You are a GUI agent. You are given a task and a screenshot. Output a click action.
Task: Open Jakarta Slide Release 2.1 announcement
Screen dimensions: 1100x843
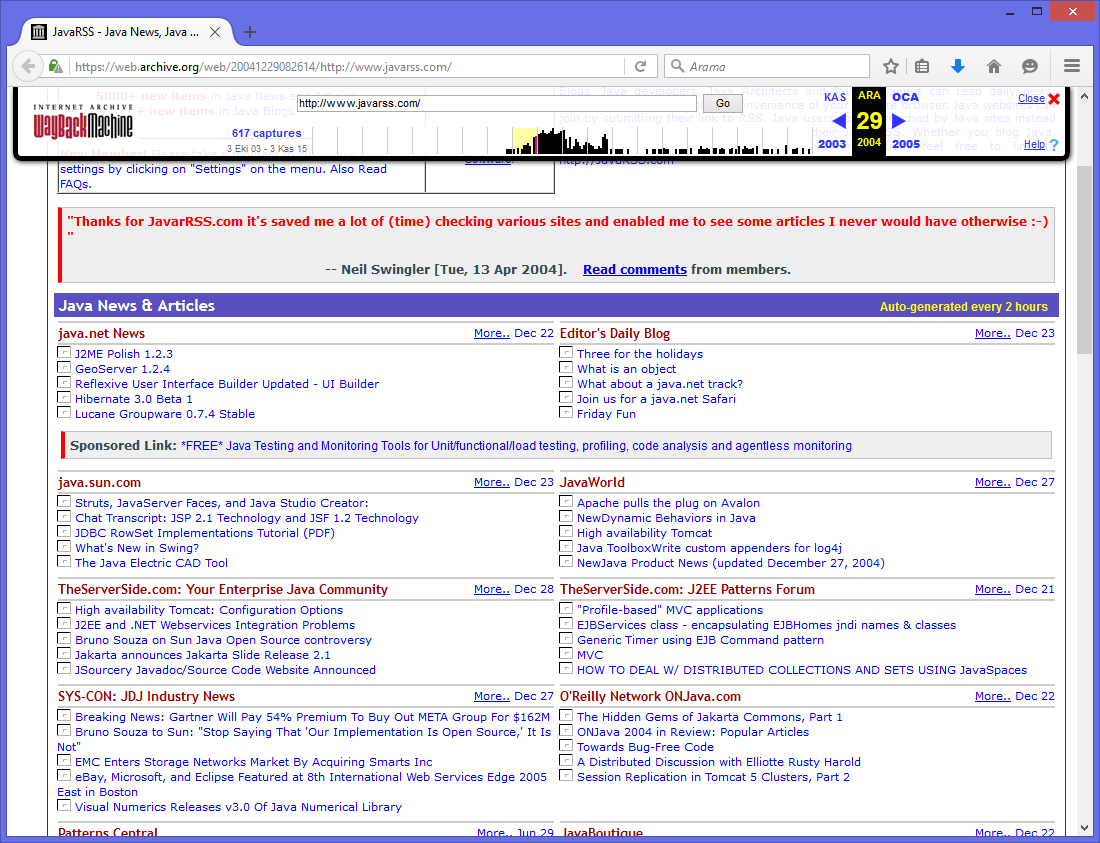203,655
